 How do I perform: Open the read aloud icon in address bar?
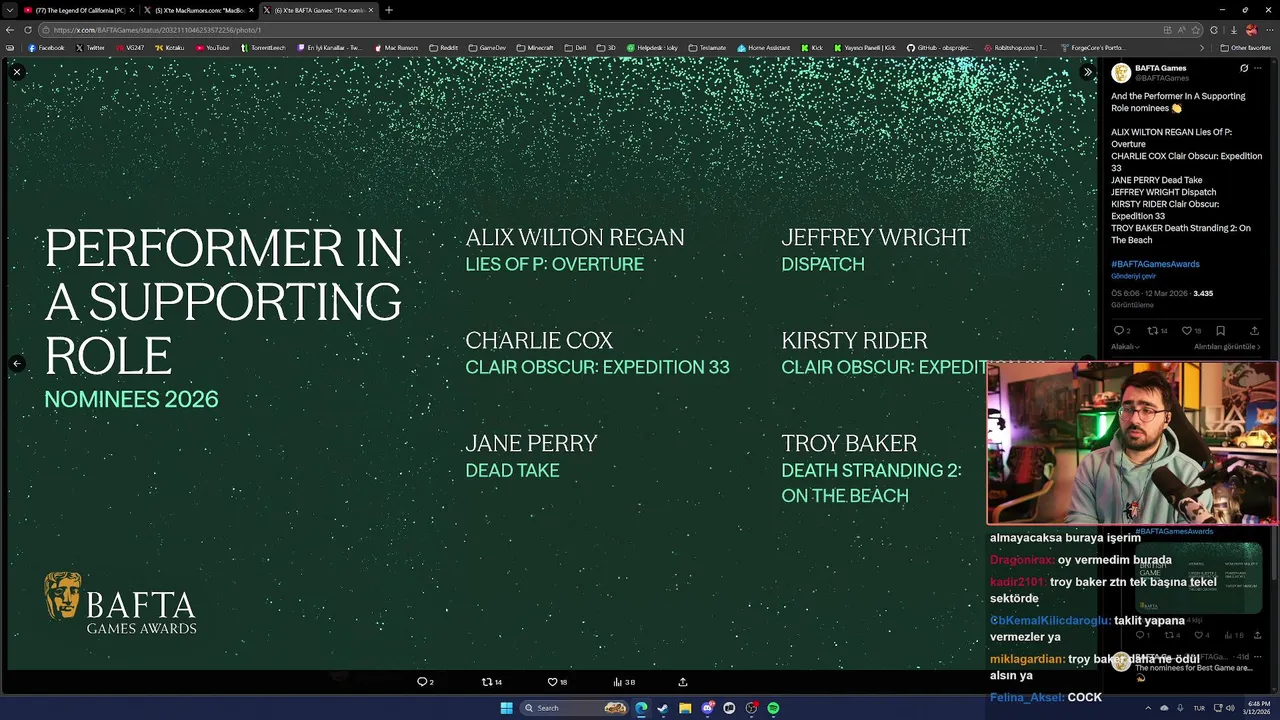point(1181,30)
